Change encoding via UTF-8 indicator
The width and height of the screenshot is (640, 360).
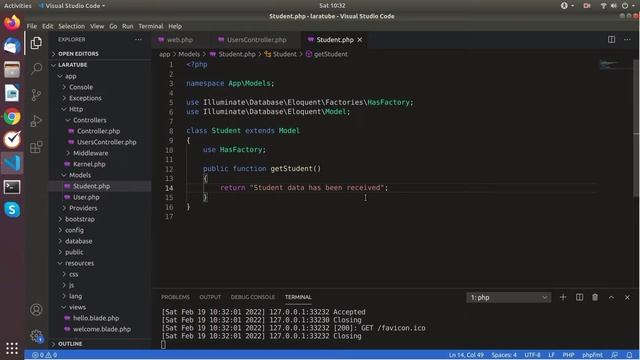532,355
